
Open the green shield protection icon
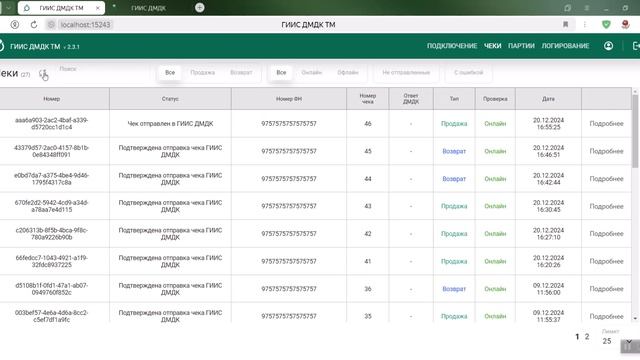[x=606, y=24]
